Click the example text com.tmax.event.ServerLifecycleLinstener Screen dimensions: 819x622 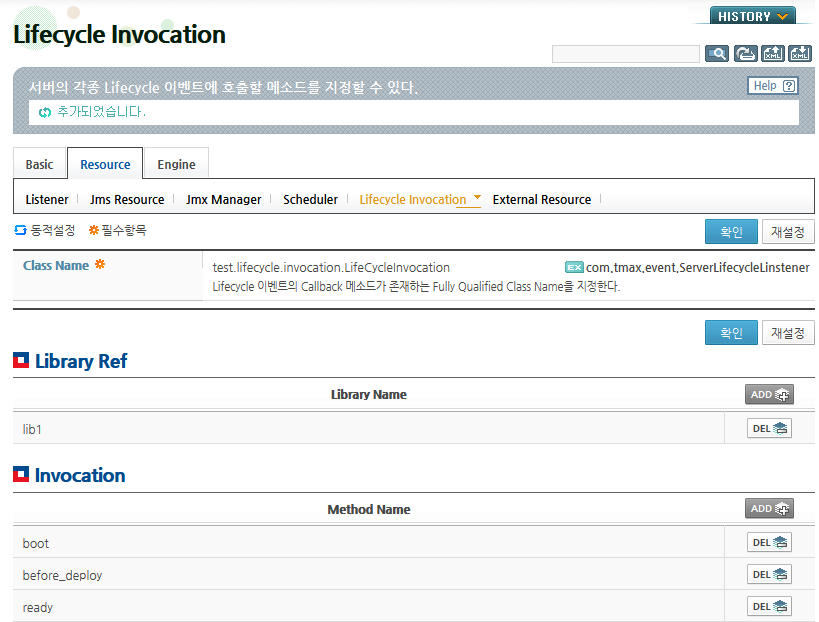click(x=698, y=267)
